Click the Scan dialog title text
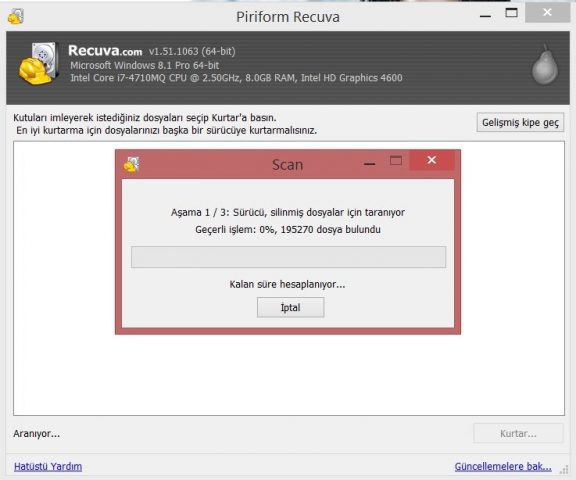The image size is (576, 480). (x=288, y=165)
